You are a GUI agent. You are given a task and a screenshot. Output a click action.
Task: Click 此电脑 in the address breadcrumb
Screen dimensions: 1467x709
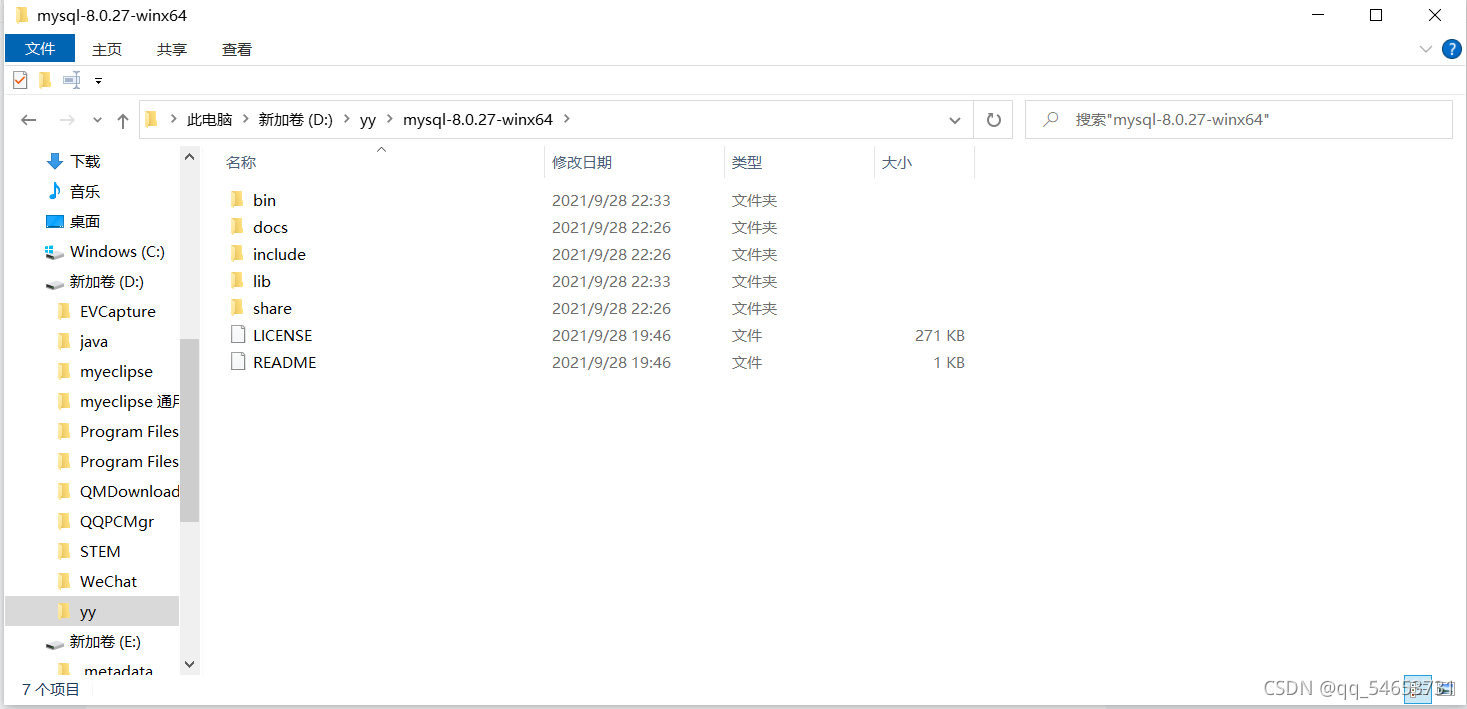pos(209,119)
